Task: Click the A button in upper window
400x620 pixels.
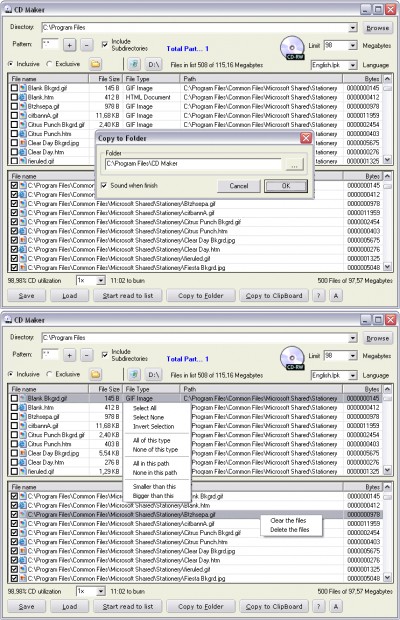Action: [x=336, y=295]
